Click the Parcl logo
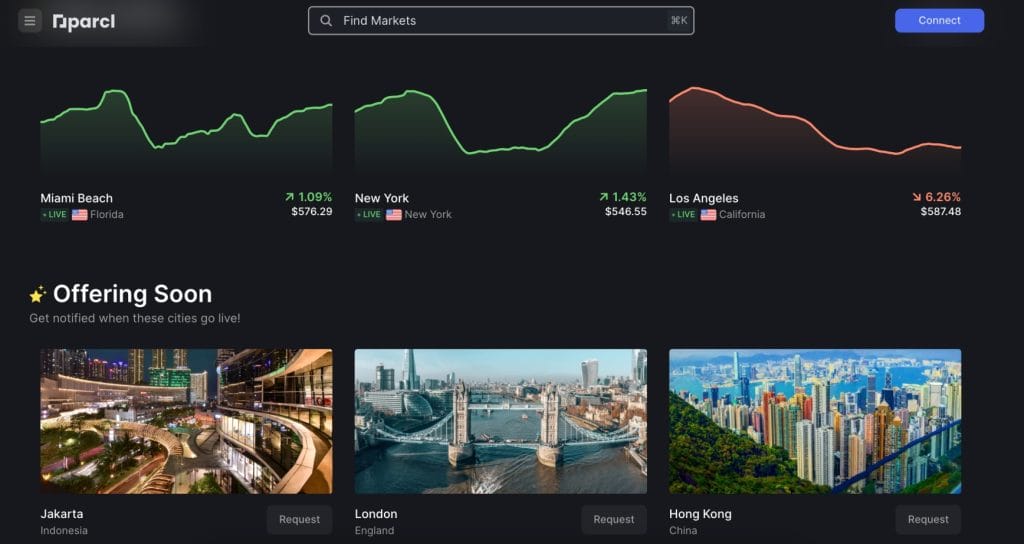 (84, 22)
